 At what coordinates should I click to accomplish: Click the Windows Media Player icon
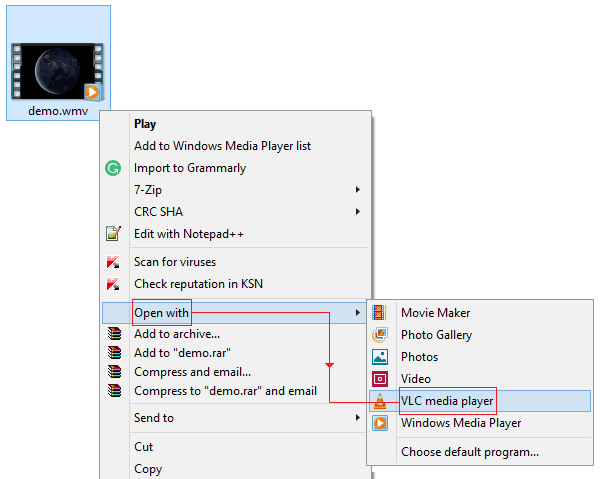point(380,423)
